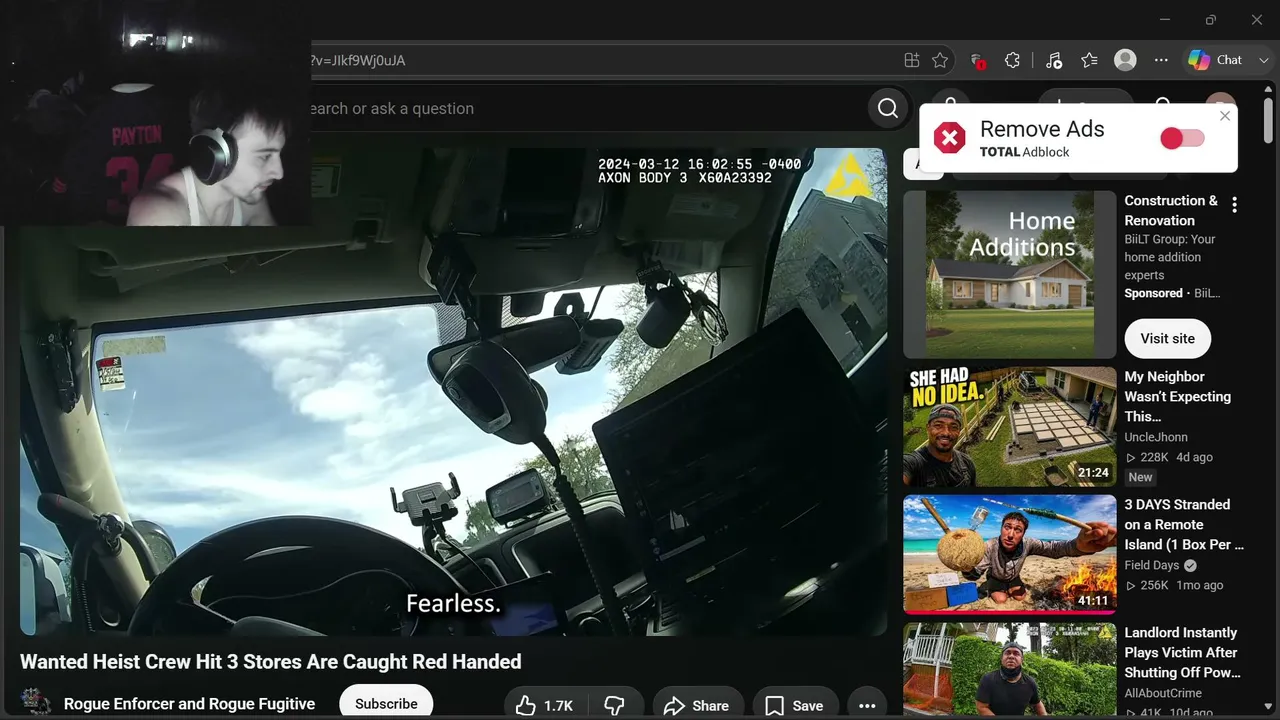Open Copilot Chat in the browser toolbar
This screenshot has width=1280, height=720.
[x=1214, y=60]
